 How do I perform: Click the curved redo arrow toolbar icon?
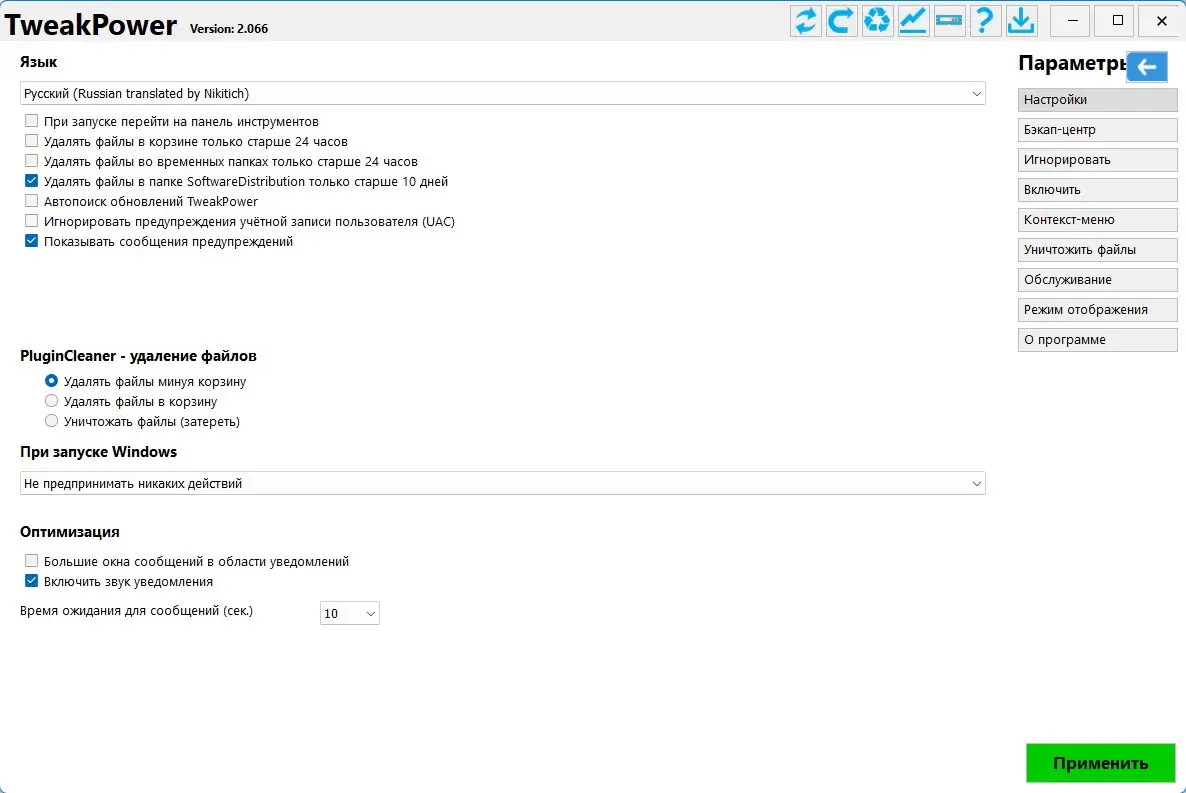pyautogui.click(x=841, y=20)
